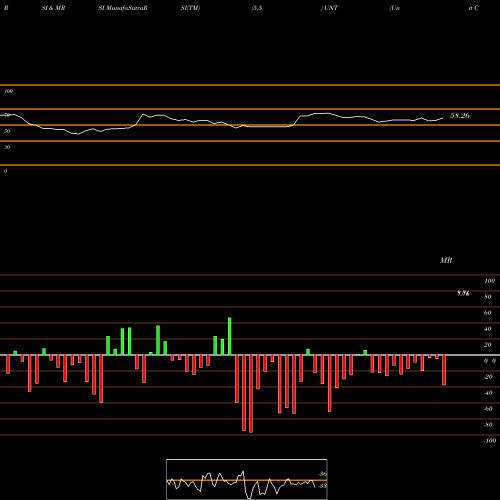The width and height of the screenshot is (500, 500).
Task: Click the RSI value 58.26 label
Action: click(x=460, y=116)
